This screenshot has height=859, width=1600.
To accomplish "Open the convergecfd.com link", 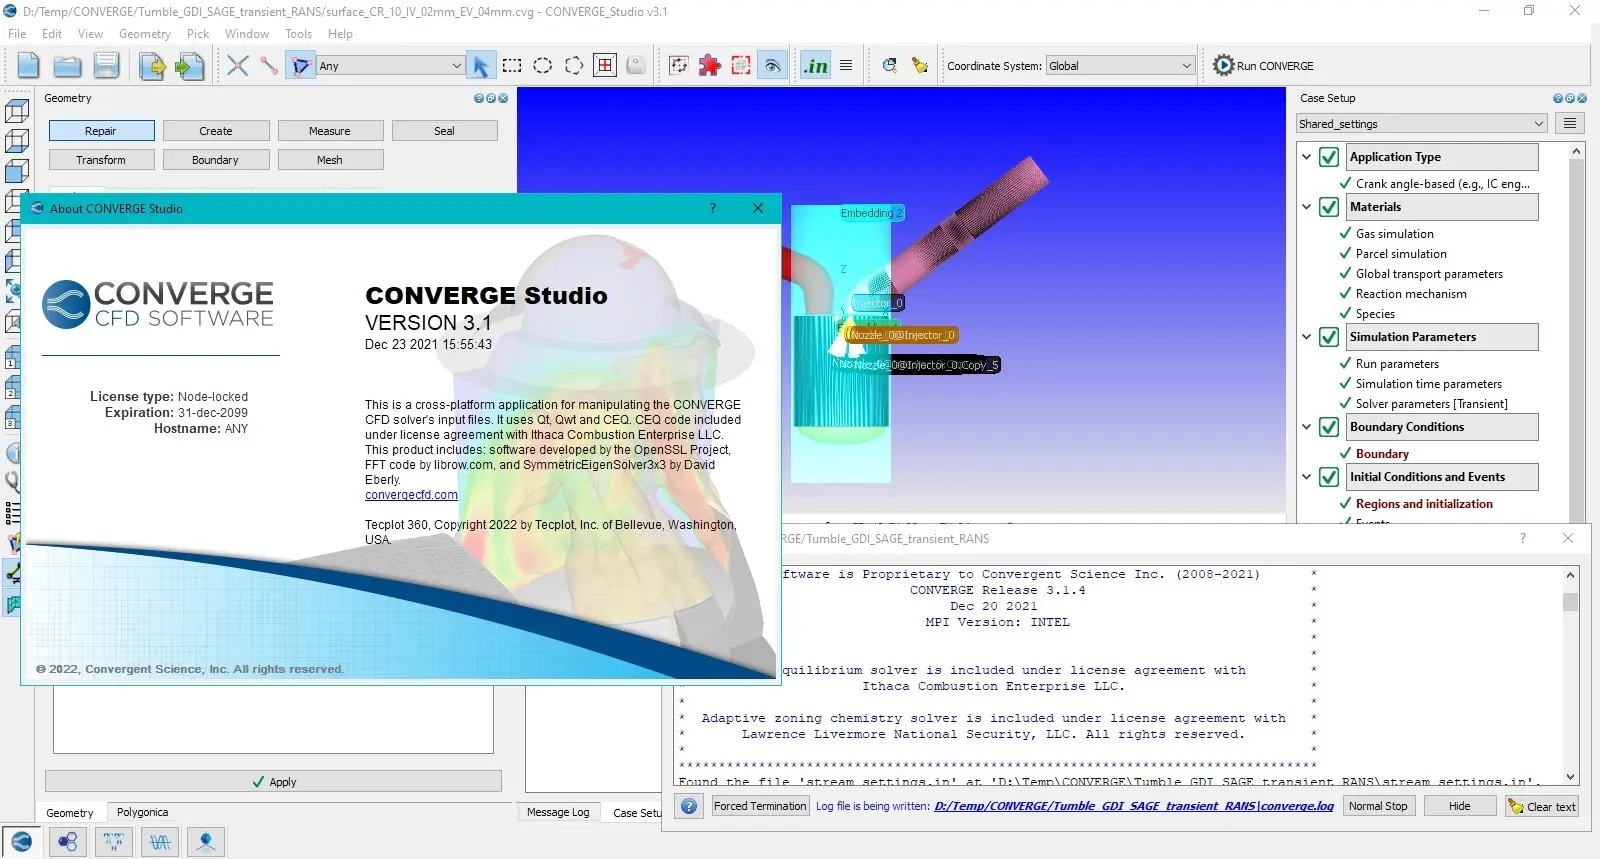I will pyautogui.click(x=411, y=495).
